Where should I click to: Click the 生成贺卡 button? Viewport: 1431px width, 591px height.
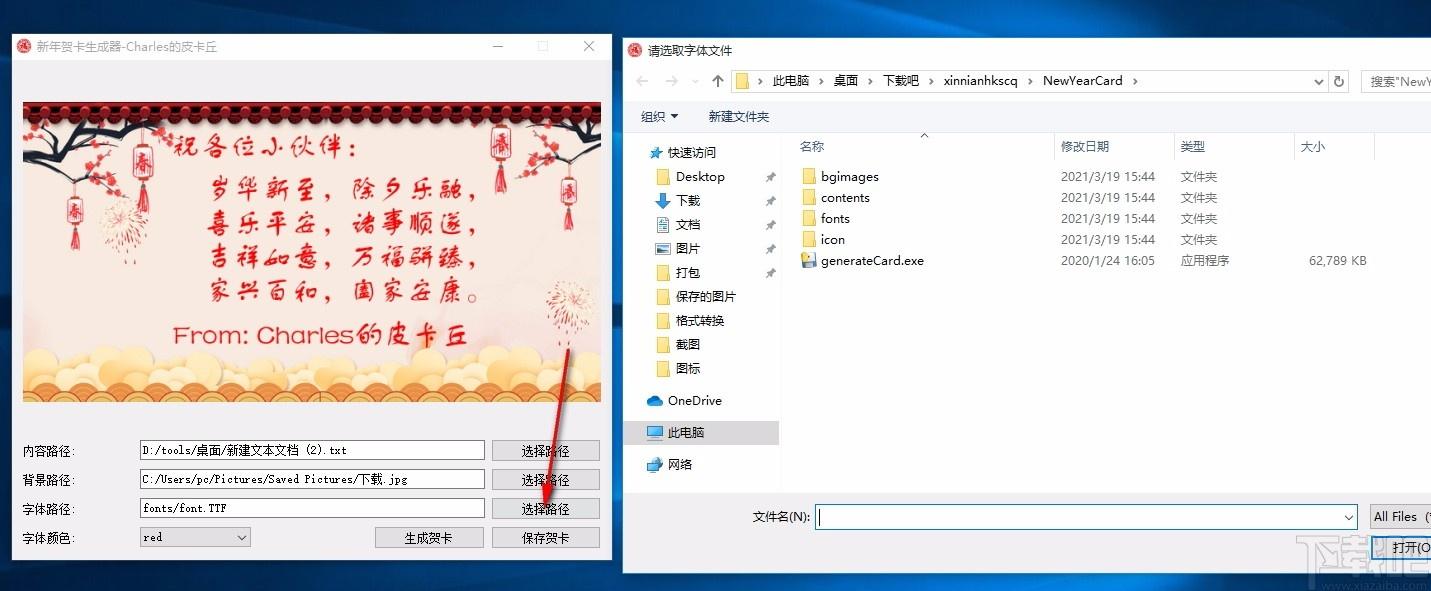pyautogui.click(x=428, y=538)
